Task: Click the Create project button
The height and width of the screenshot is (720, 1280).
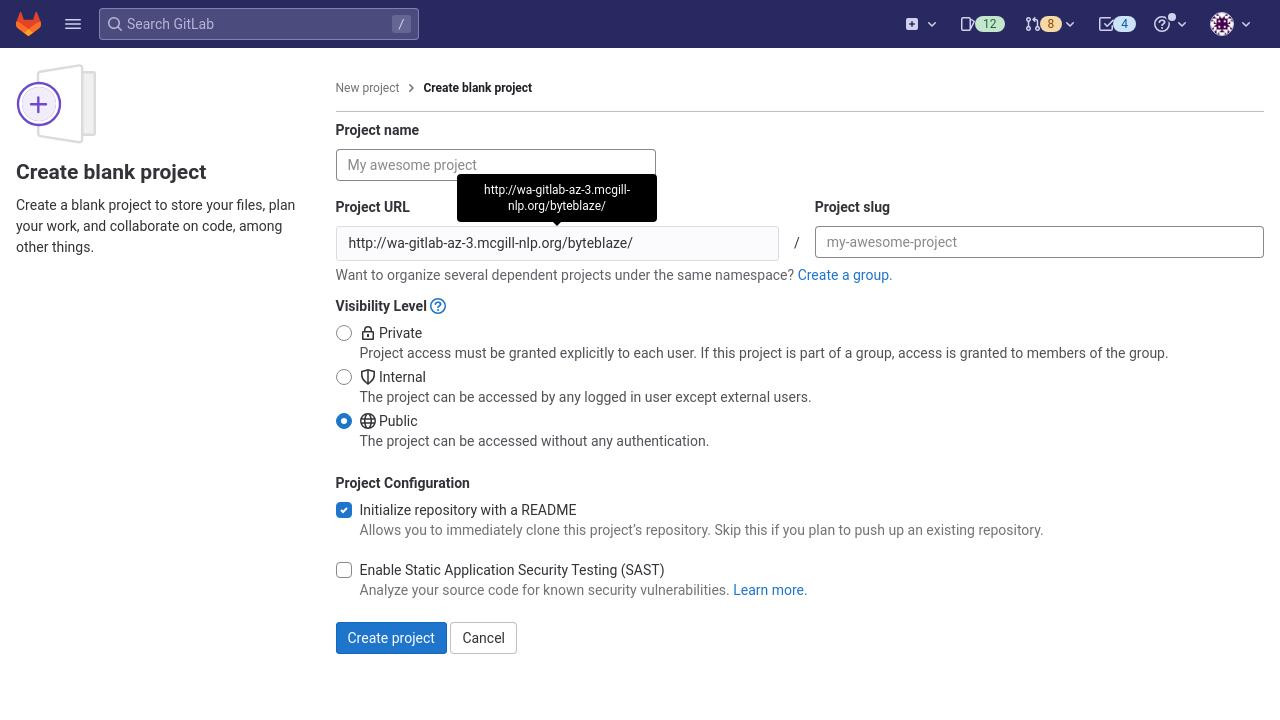Action: (391, 638)
